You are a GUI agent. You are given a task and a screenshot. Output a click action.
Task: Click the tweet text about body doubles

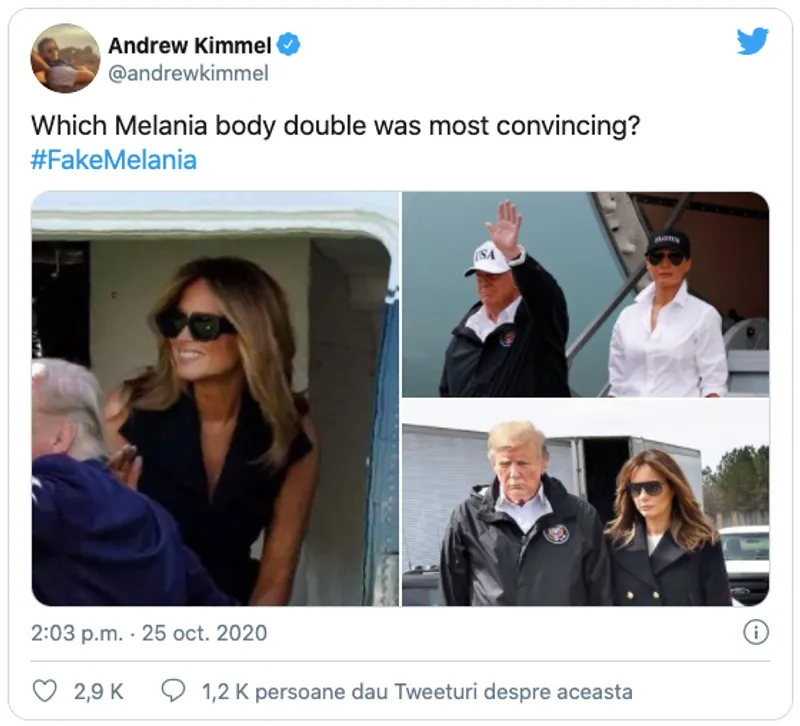(x=335, y=127)
